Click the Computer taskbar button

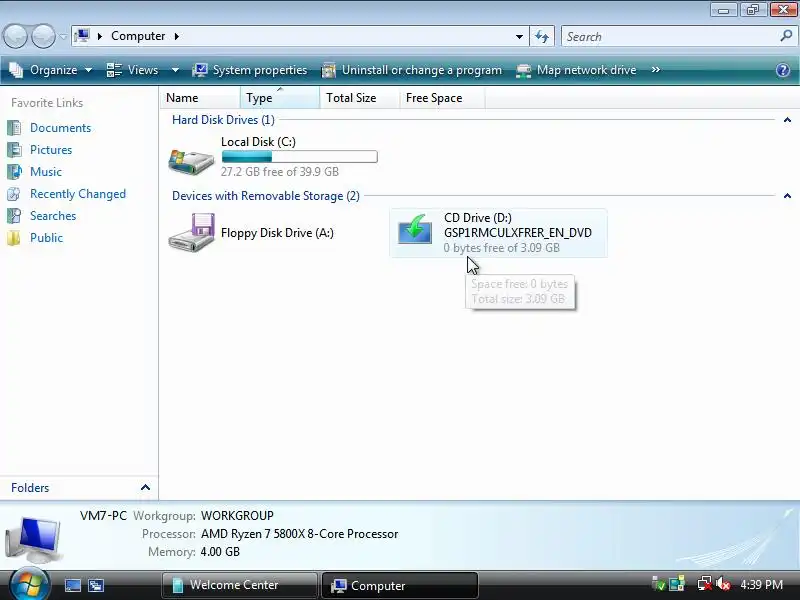[x=399, y=585]
